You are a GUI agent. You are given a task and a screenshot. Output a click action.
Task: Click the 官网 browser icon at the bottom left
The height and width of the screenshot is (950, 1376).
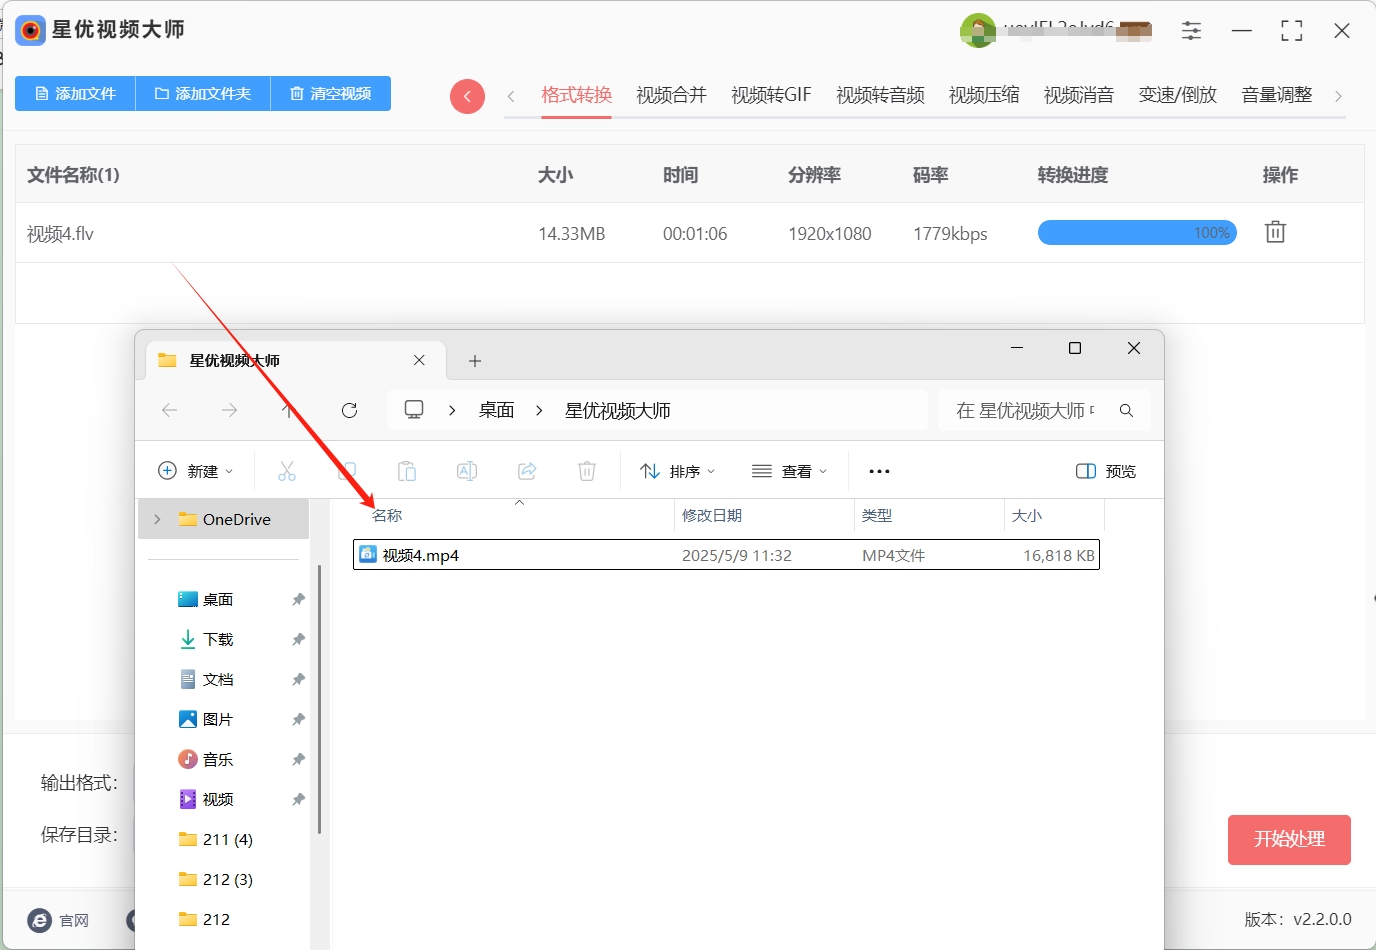click(40, 920)
